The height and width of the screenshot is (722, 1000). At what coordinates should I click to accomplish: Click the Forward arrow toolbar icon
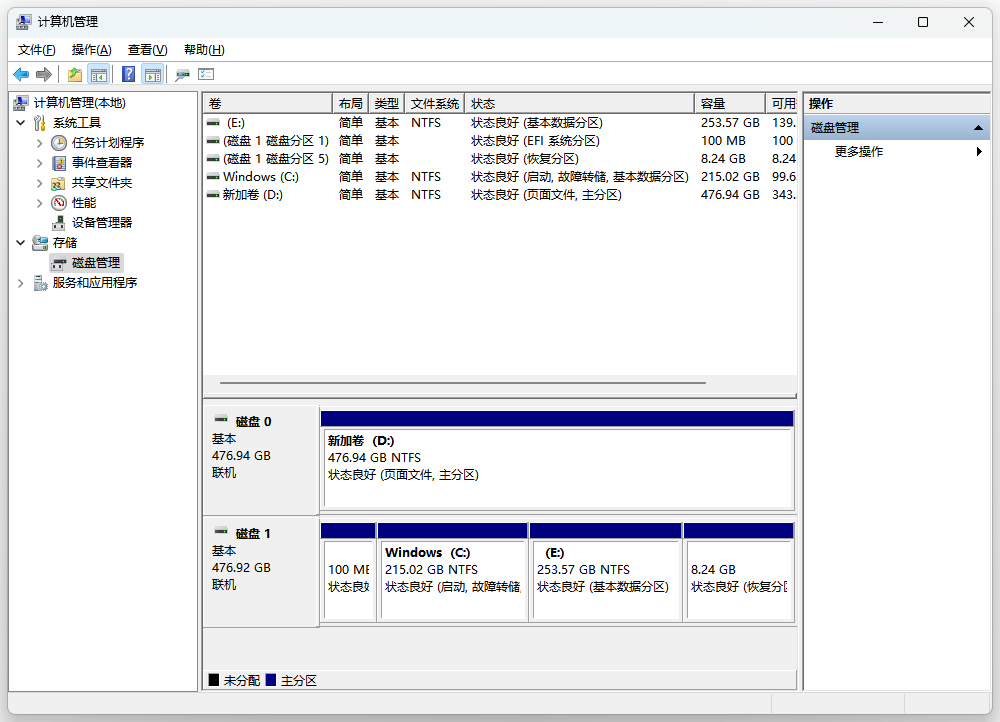43,75
